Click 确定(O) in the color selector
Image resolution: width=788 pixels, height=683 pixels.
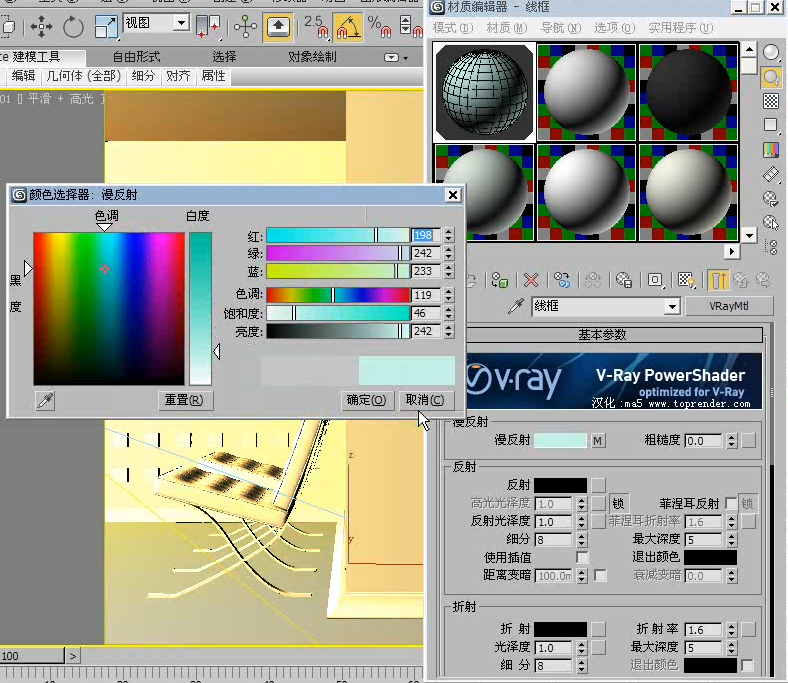tap(367, 401)
